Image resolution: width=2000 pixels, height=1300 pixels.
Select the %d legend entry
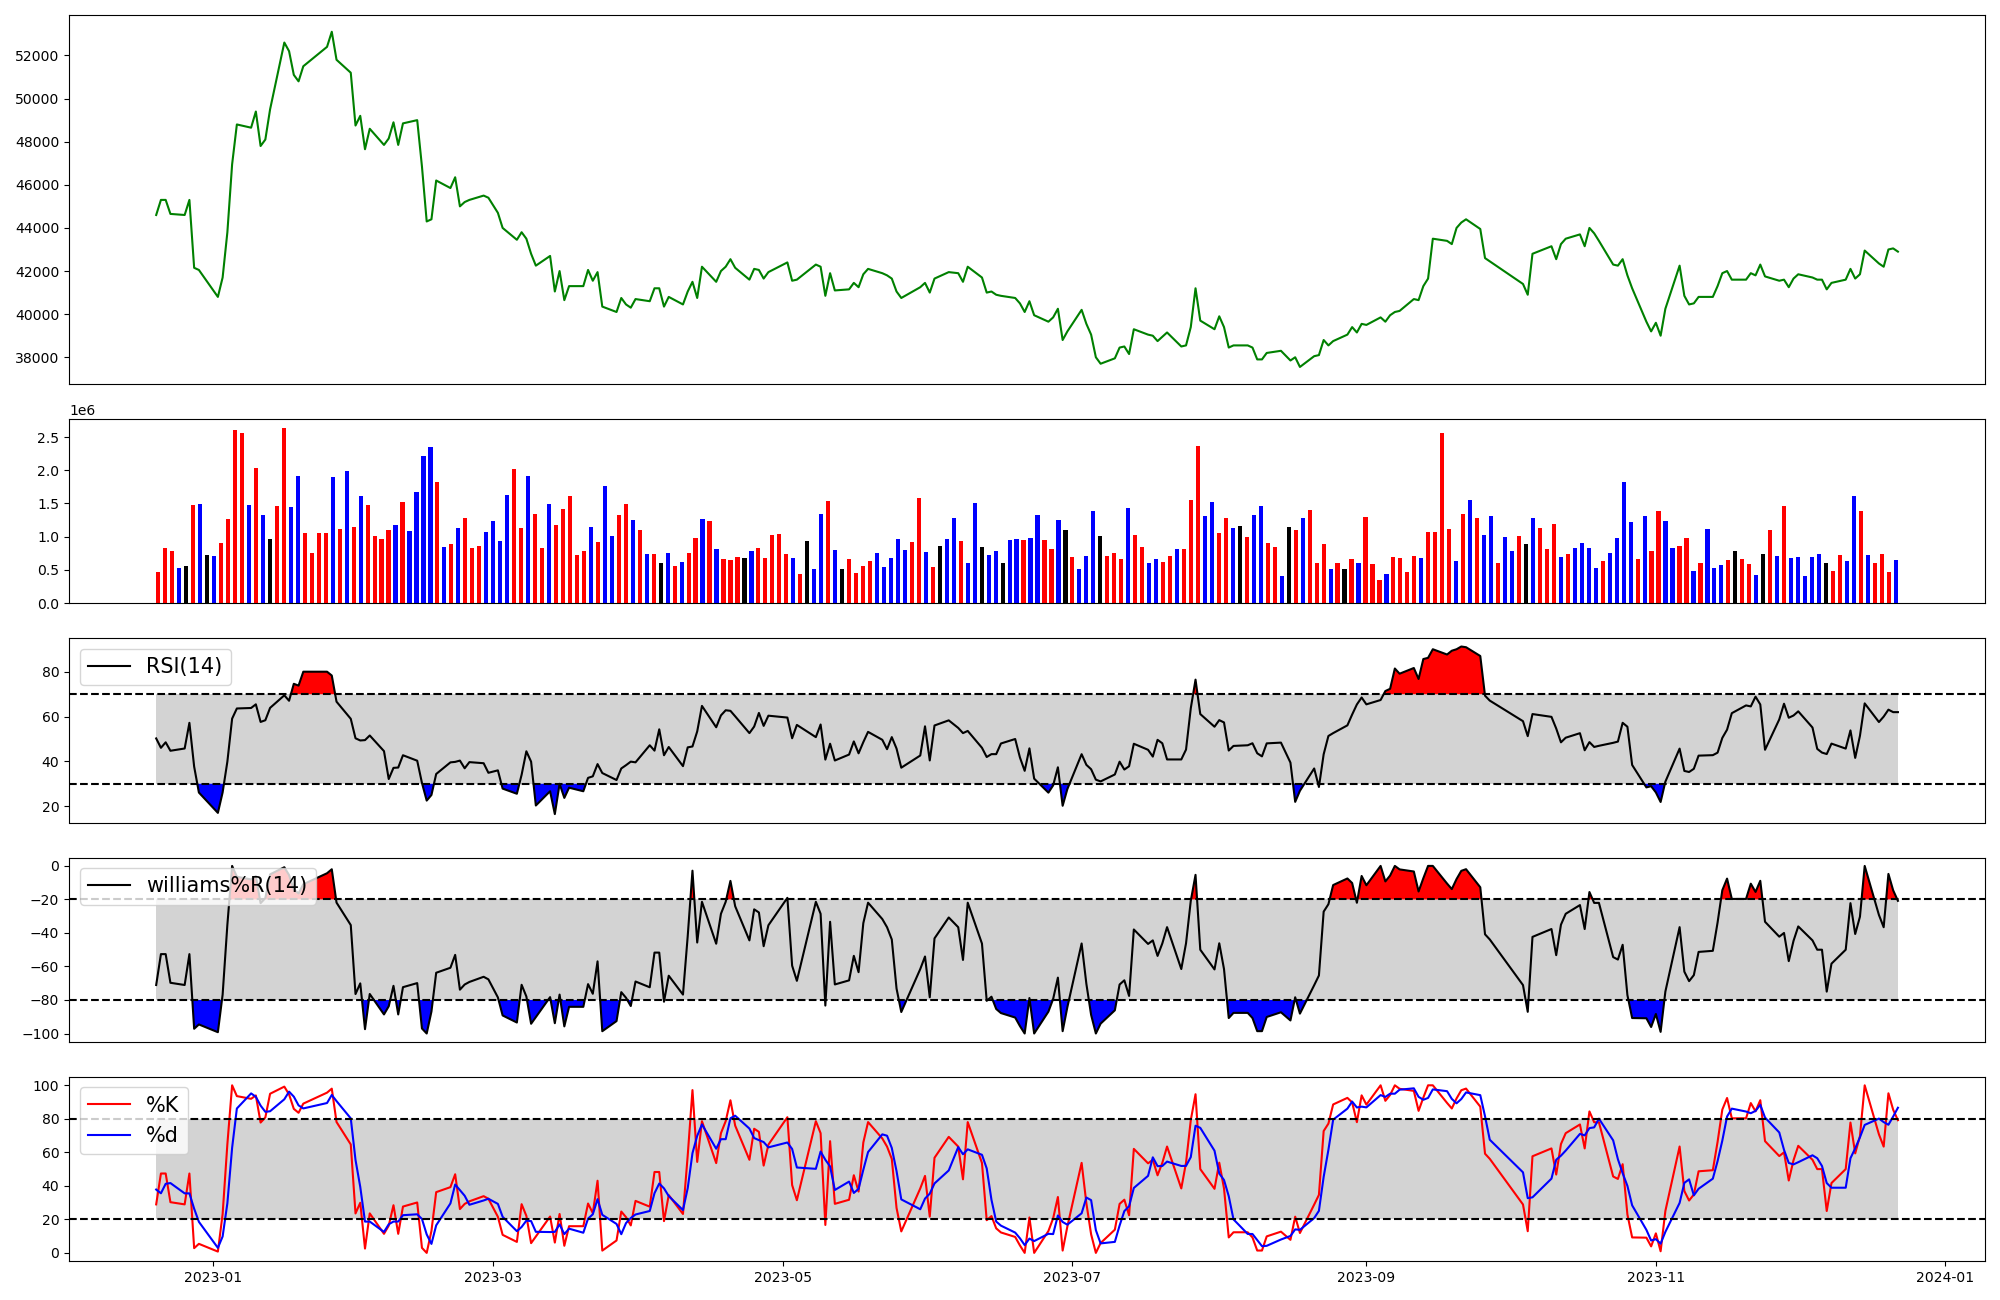coord(162,1134)
